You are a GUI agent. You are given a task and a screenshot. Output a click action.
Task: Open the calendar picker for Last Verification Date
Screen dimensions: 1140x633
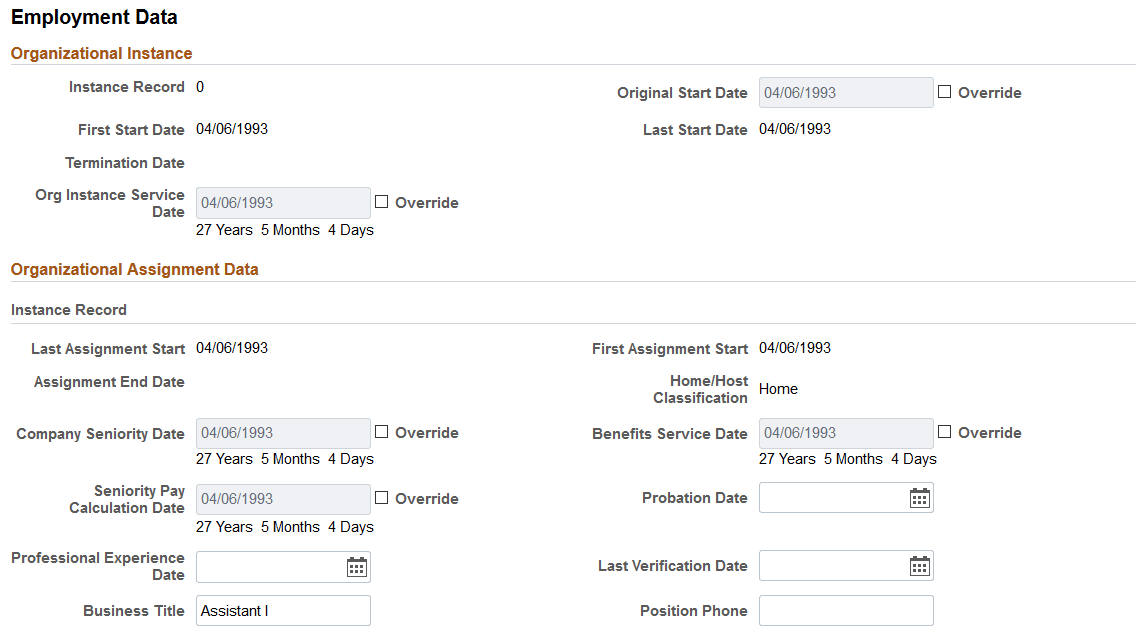coord(919,565)
